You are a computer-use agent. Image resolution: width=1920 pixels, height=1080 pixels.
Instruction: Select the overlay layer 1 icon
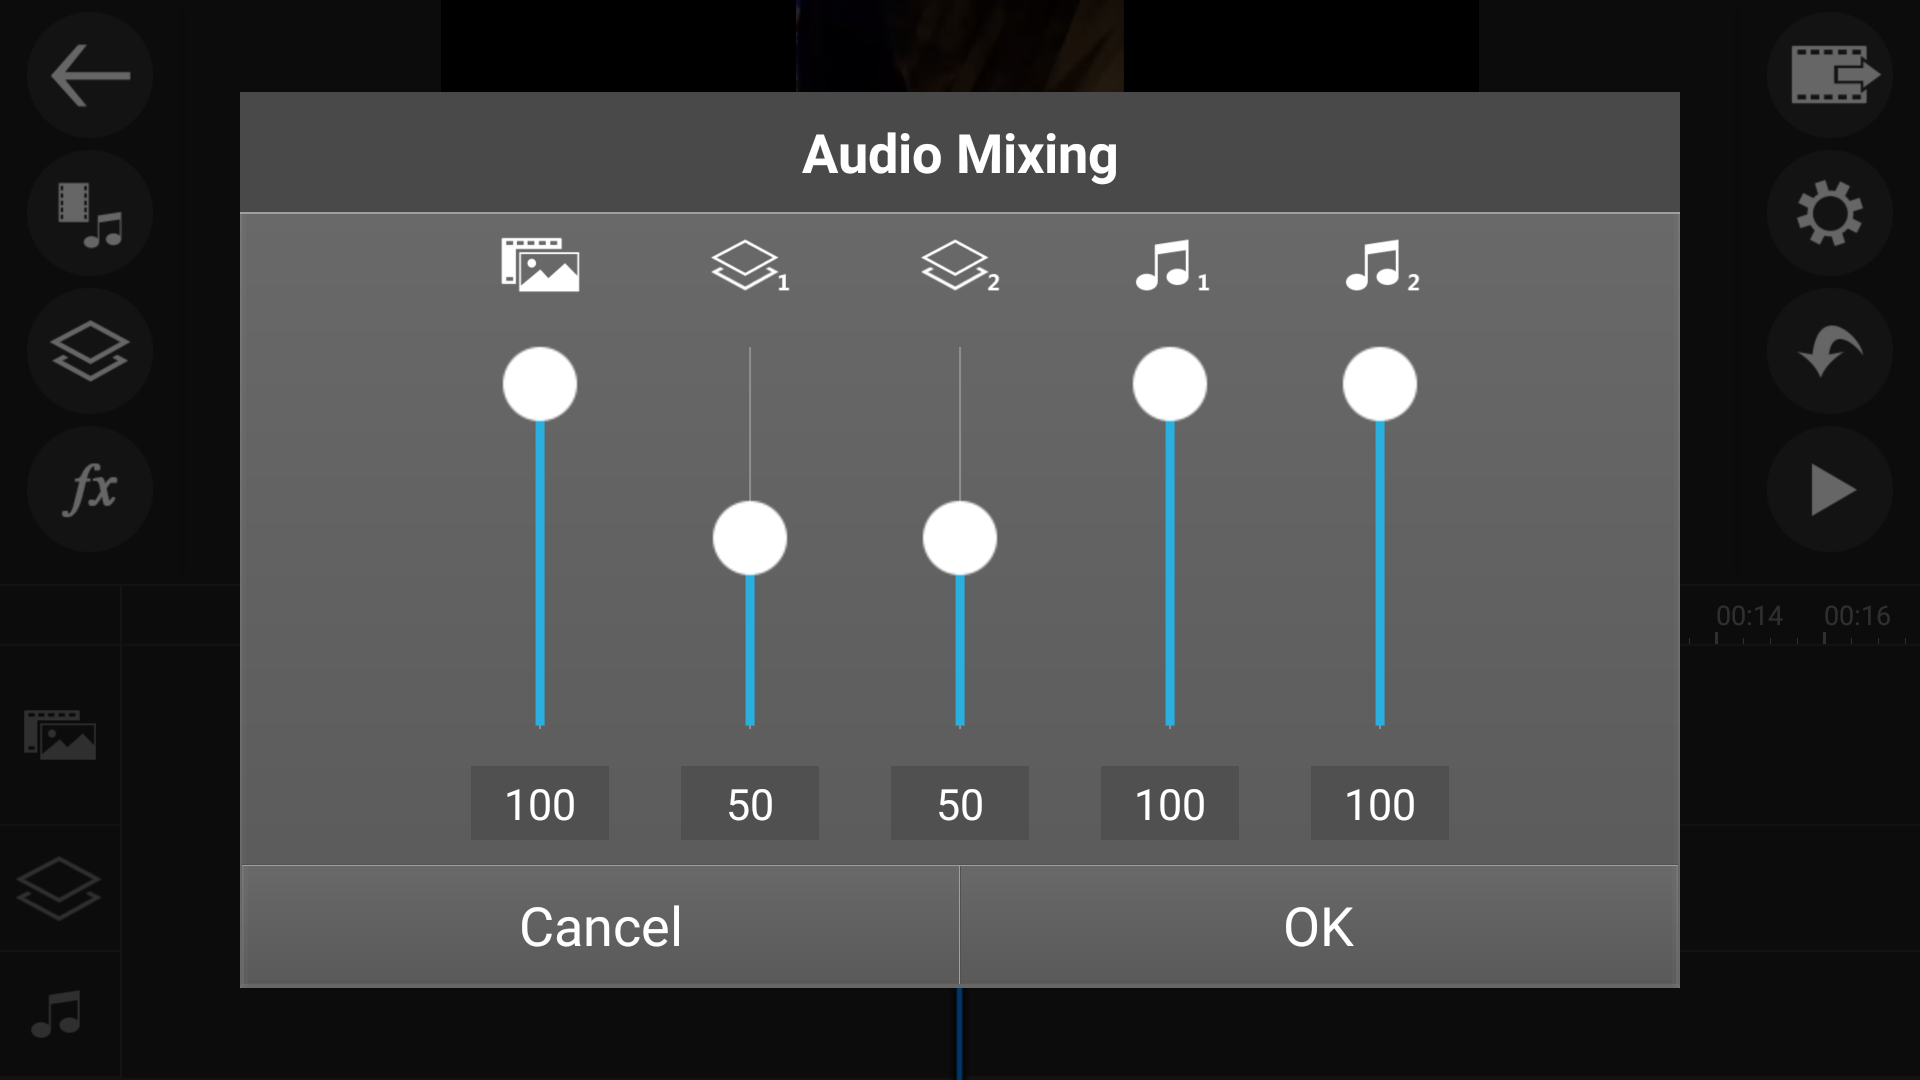tap(749, 263)
